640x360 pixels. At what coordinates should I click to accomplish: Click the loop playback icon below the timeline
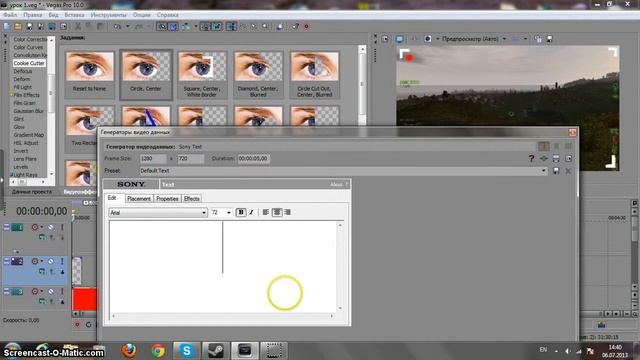pos(89,325)
